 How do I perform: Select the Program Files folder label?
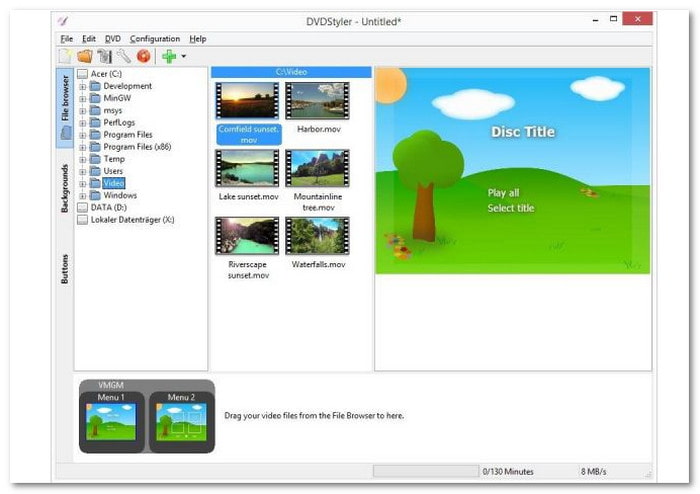128,134
